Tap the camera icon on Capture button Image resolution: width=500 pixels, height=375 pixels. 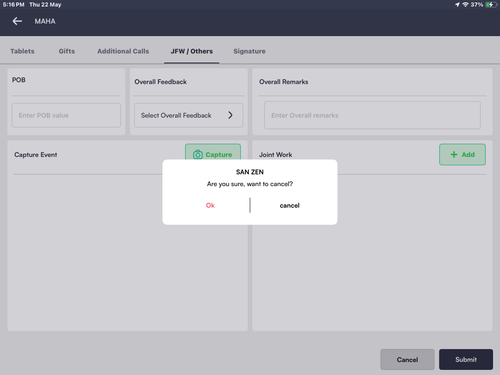point(198,154)
